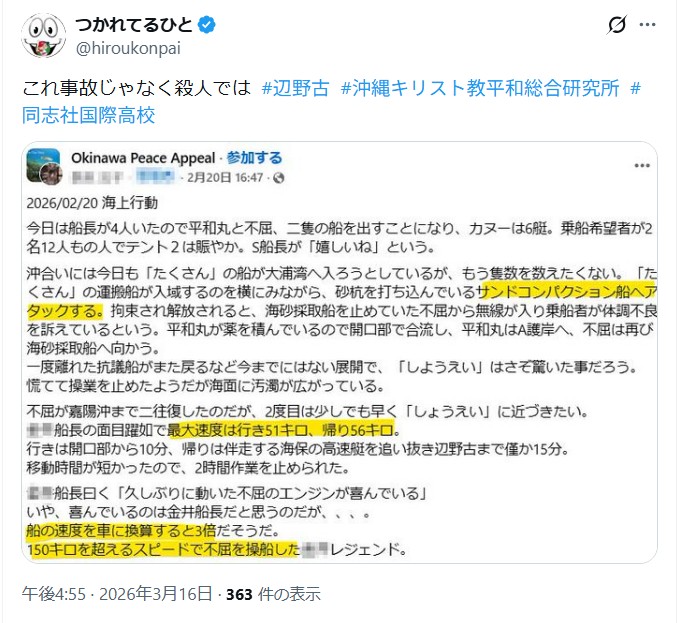Open the tweet's three-dot more menu
The image size is (678, 623).
[647, 25]
